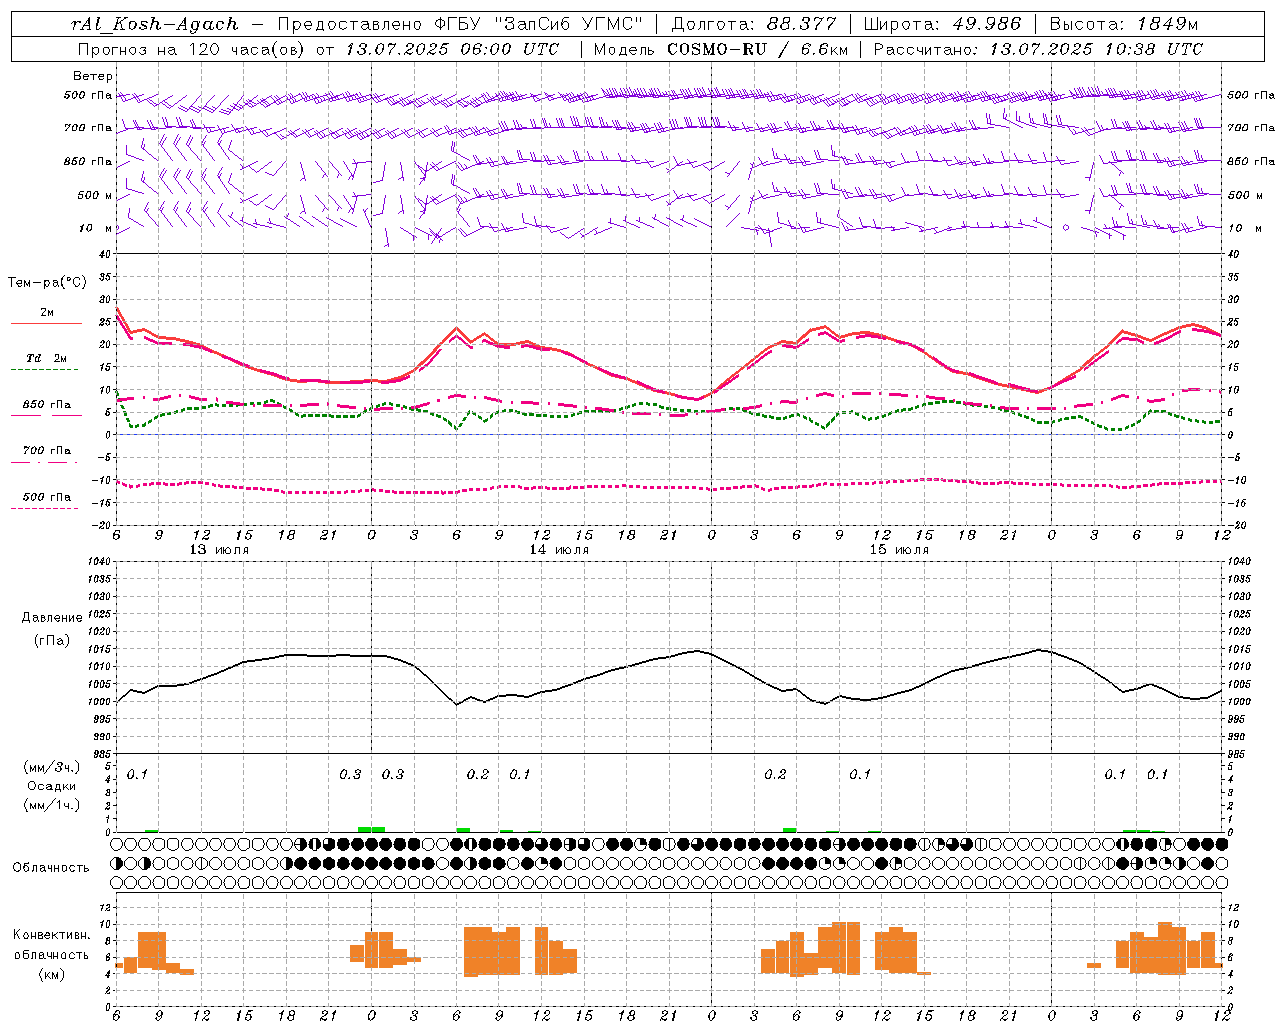Click the Td 2м dew point legend entry
Image resolution: width=1280 pixels, height=1024 pixels.
point(47,358)
